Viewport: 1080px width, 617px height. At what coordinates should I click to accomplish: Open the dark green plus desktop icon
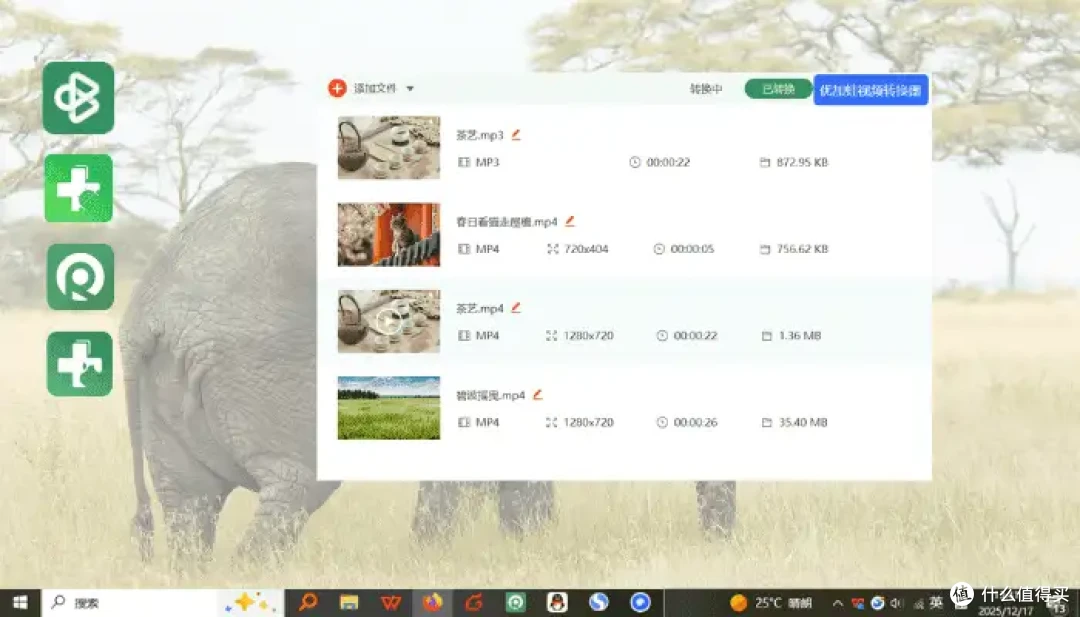pyautogui.click(x=79, y=364)
